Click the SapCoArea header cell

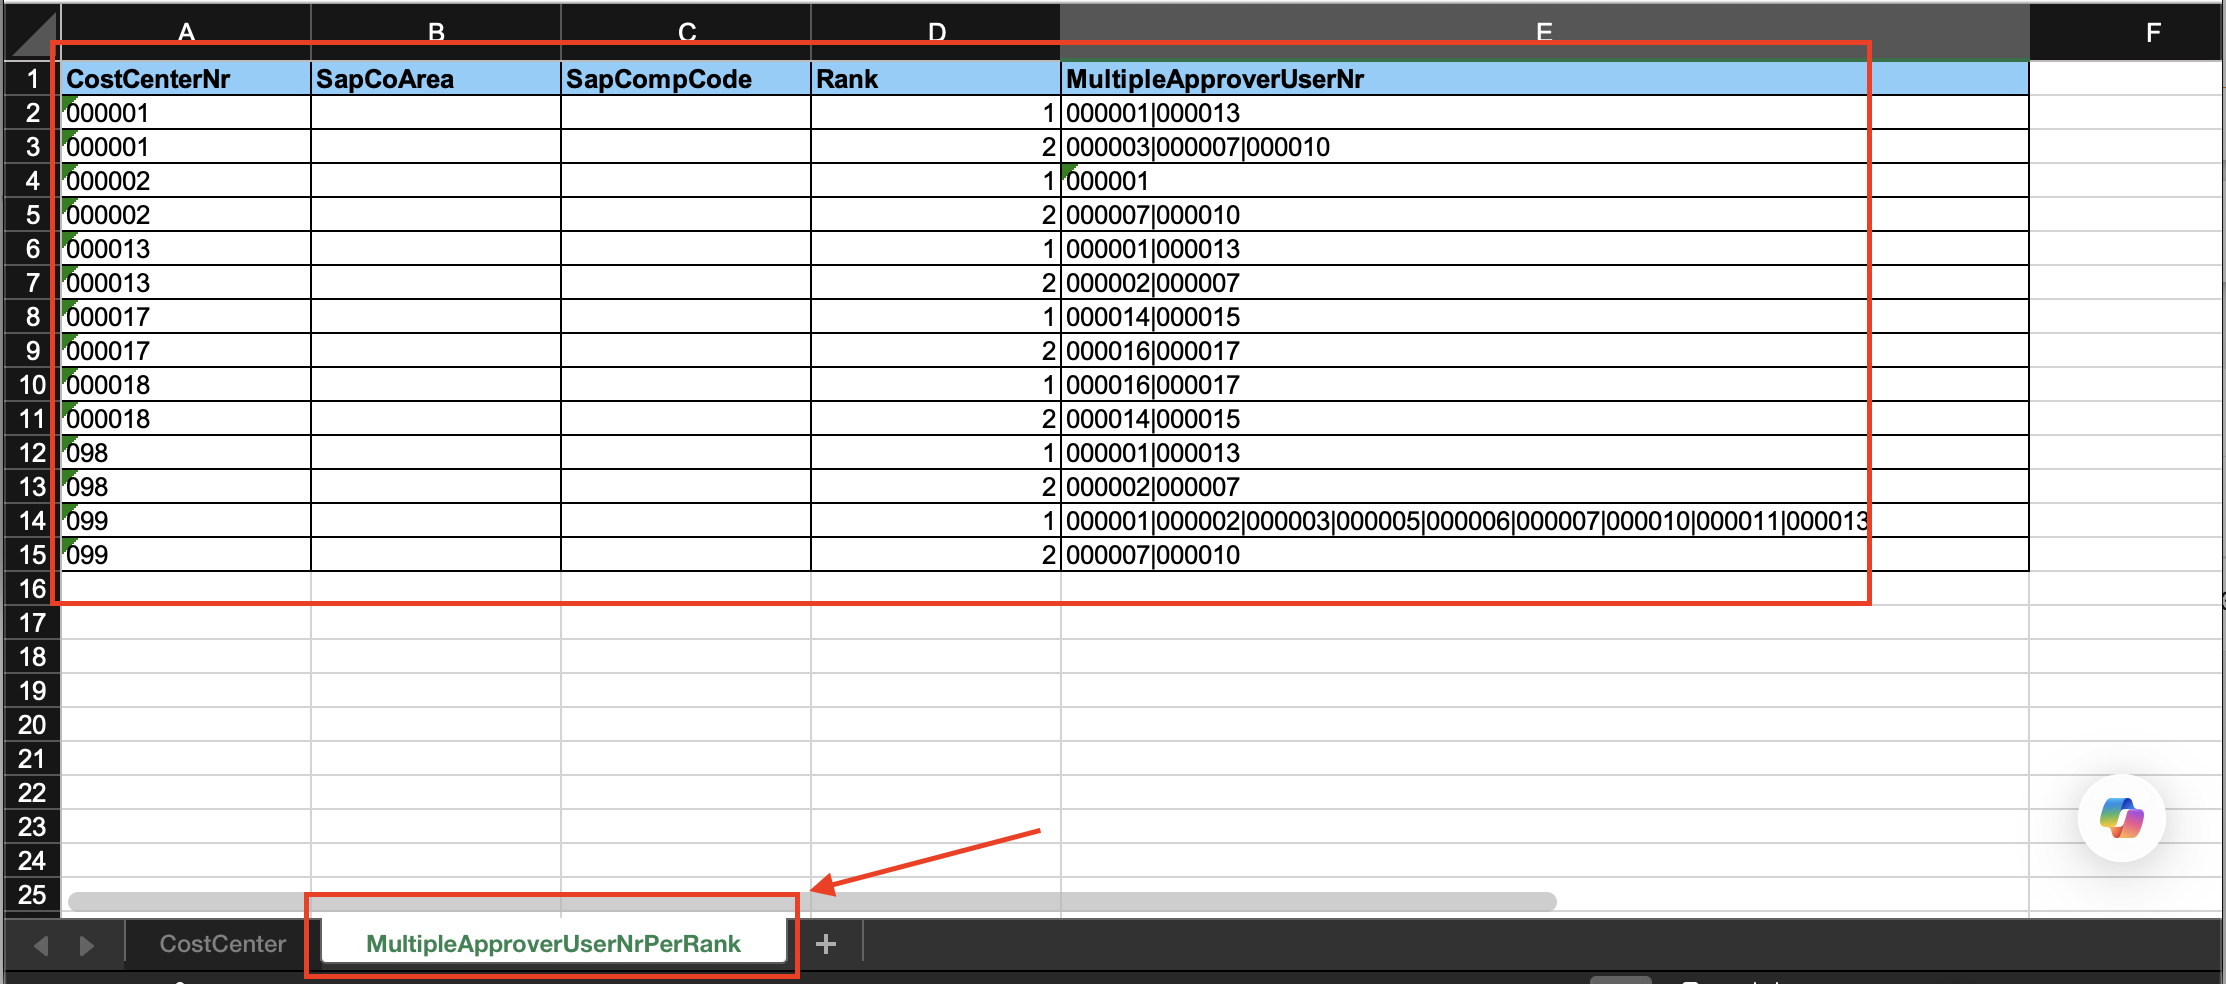(436, 79)
